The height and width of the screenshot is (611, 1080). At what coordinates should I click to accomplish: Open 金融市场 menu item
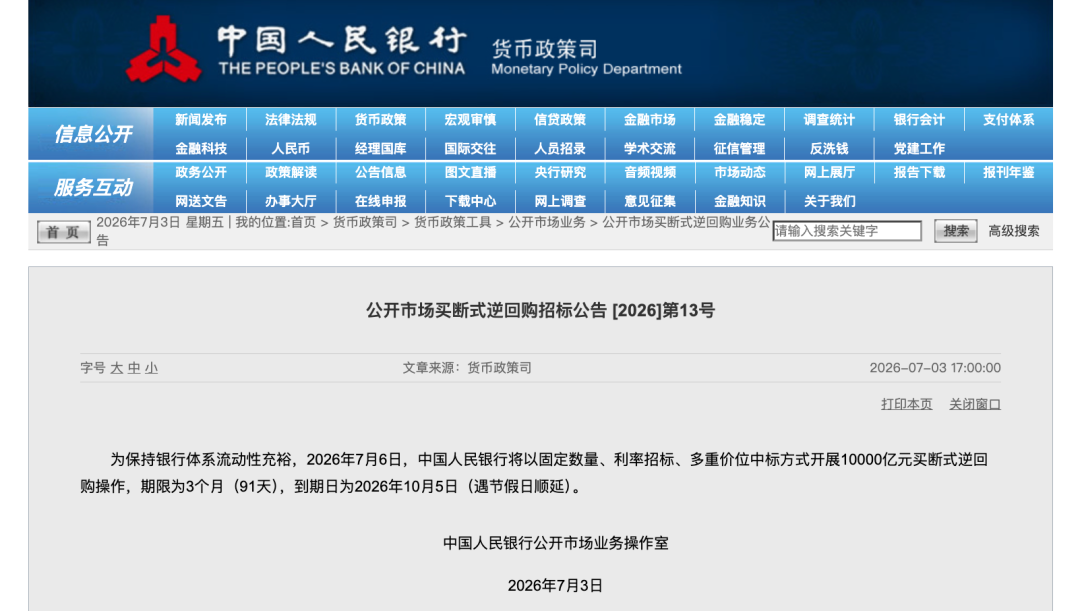(x=650, y=120)
